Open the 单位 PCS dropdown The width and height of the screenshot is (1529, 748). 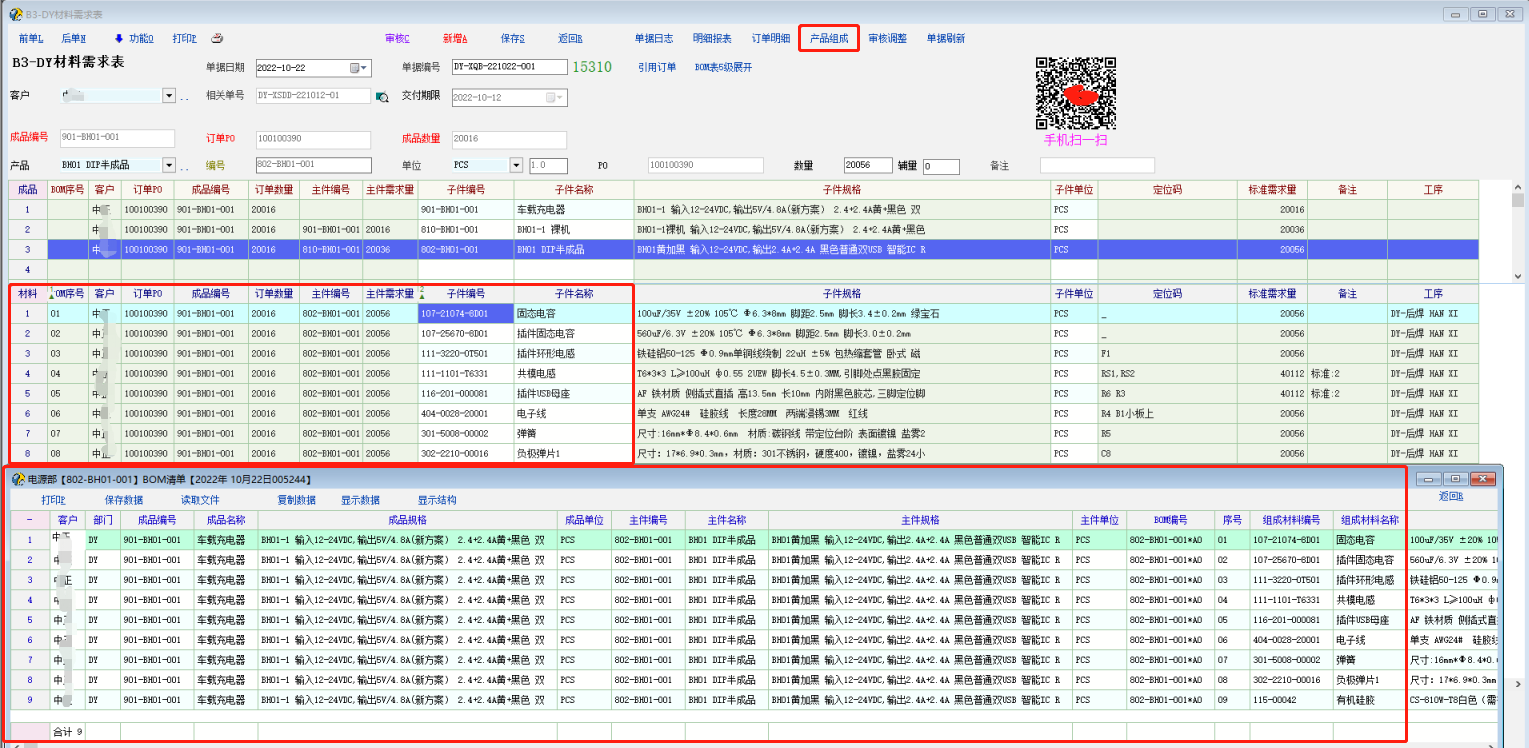pyautogui.click(x=516, y=165)
